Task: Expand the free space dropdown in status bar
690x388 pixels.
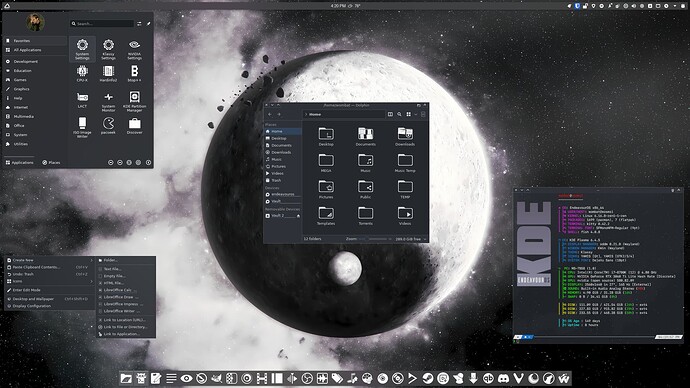Action: point(425,239)
